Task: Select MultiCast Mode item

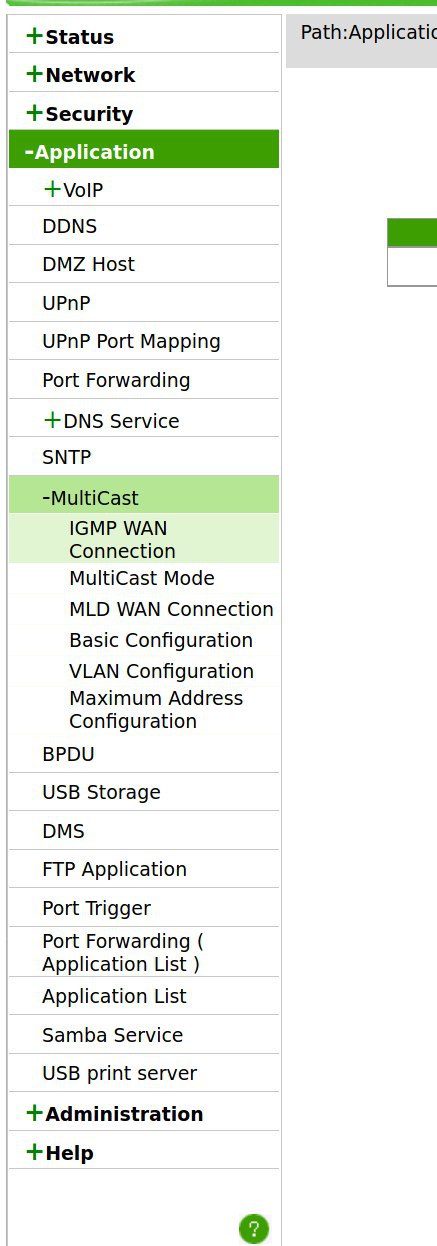Action: 142,578
